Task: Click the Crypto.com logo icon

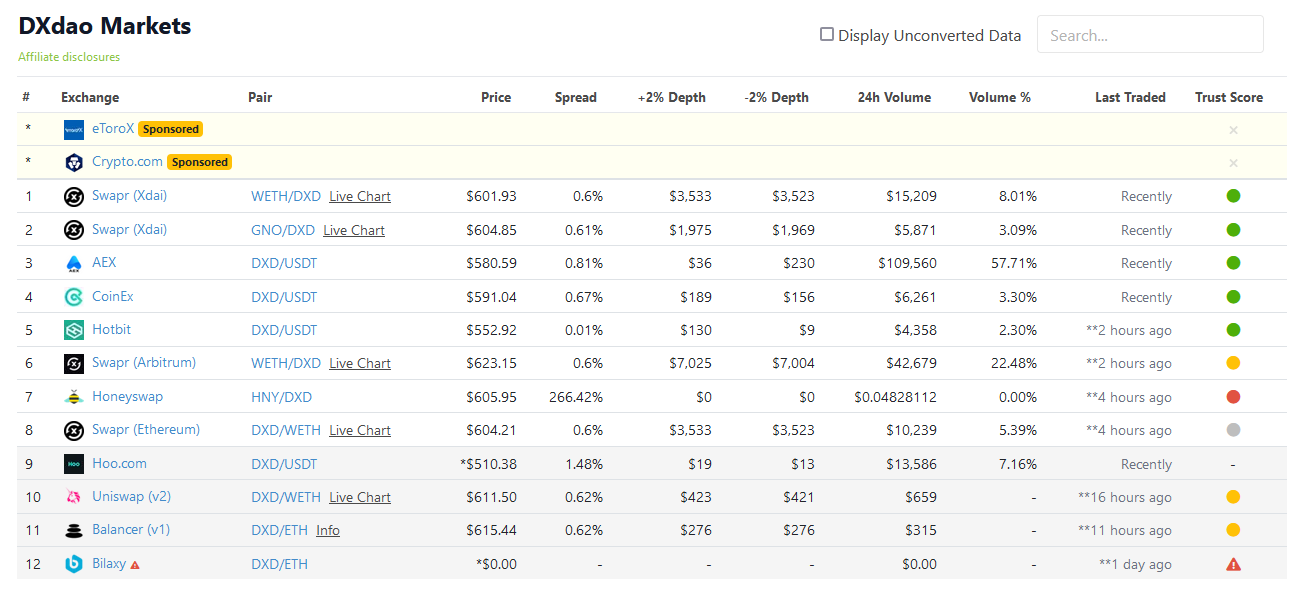Action: coord(73,162)
